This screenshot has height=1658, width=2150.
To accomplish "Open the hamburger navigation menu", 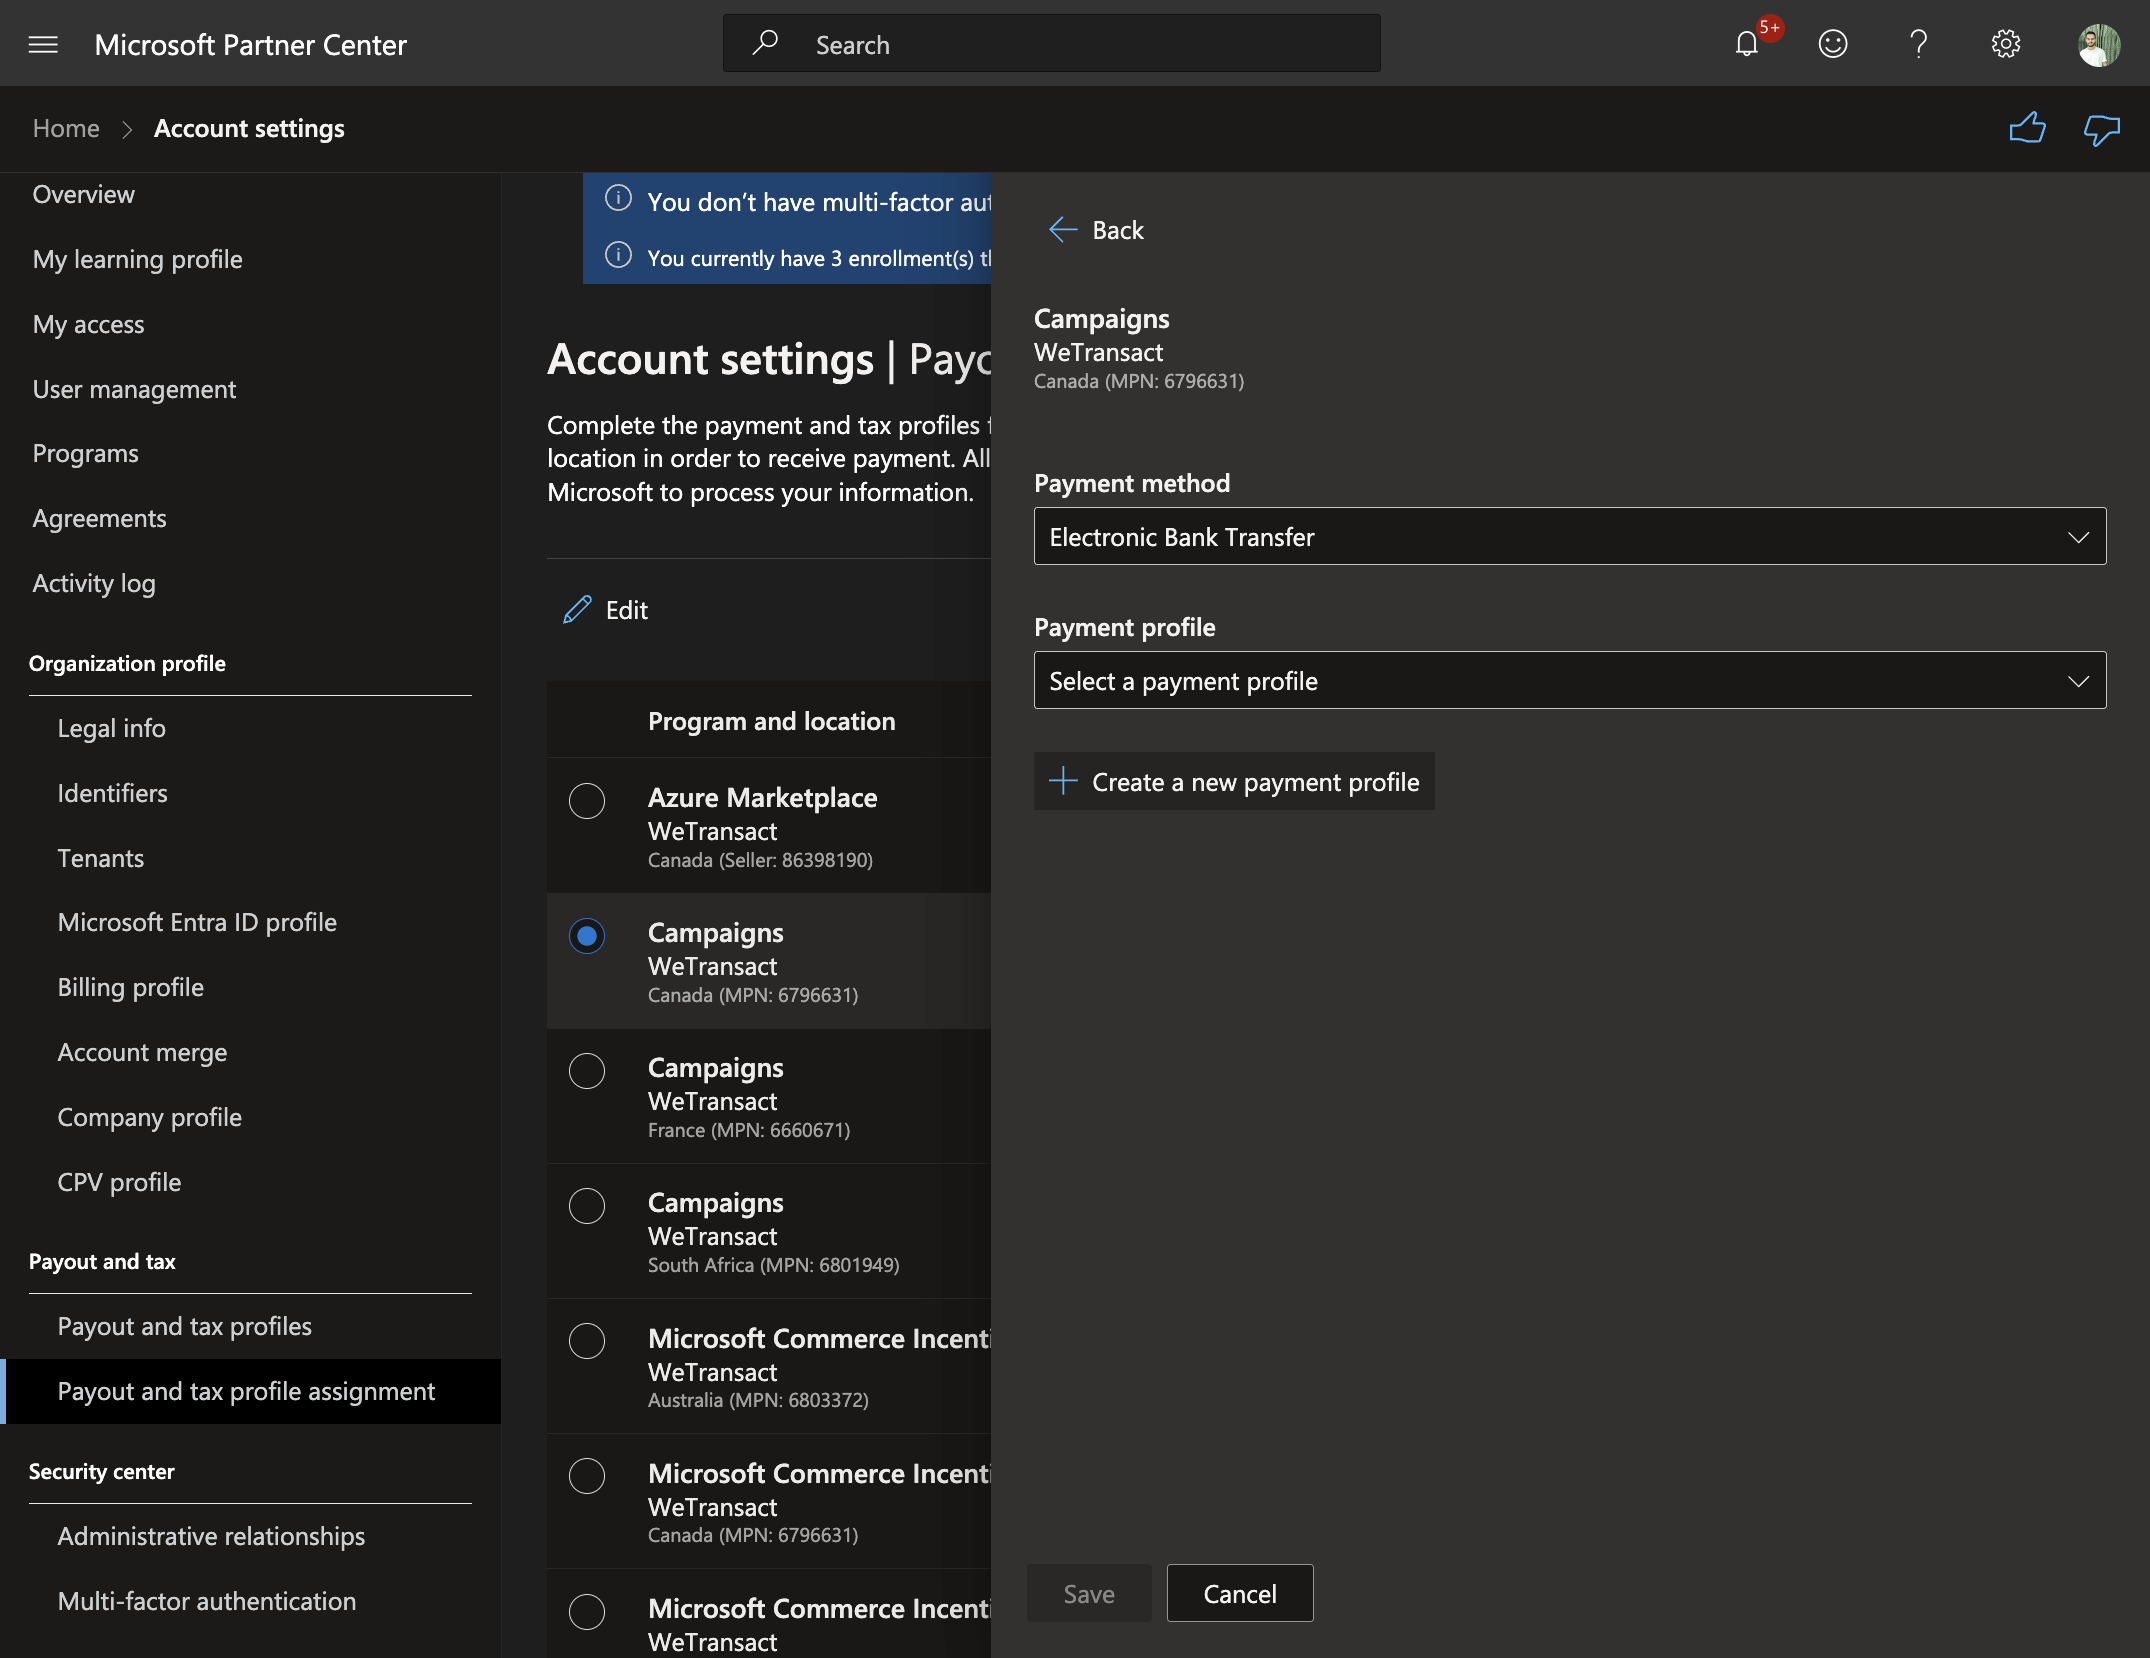I will (43, 44).
